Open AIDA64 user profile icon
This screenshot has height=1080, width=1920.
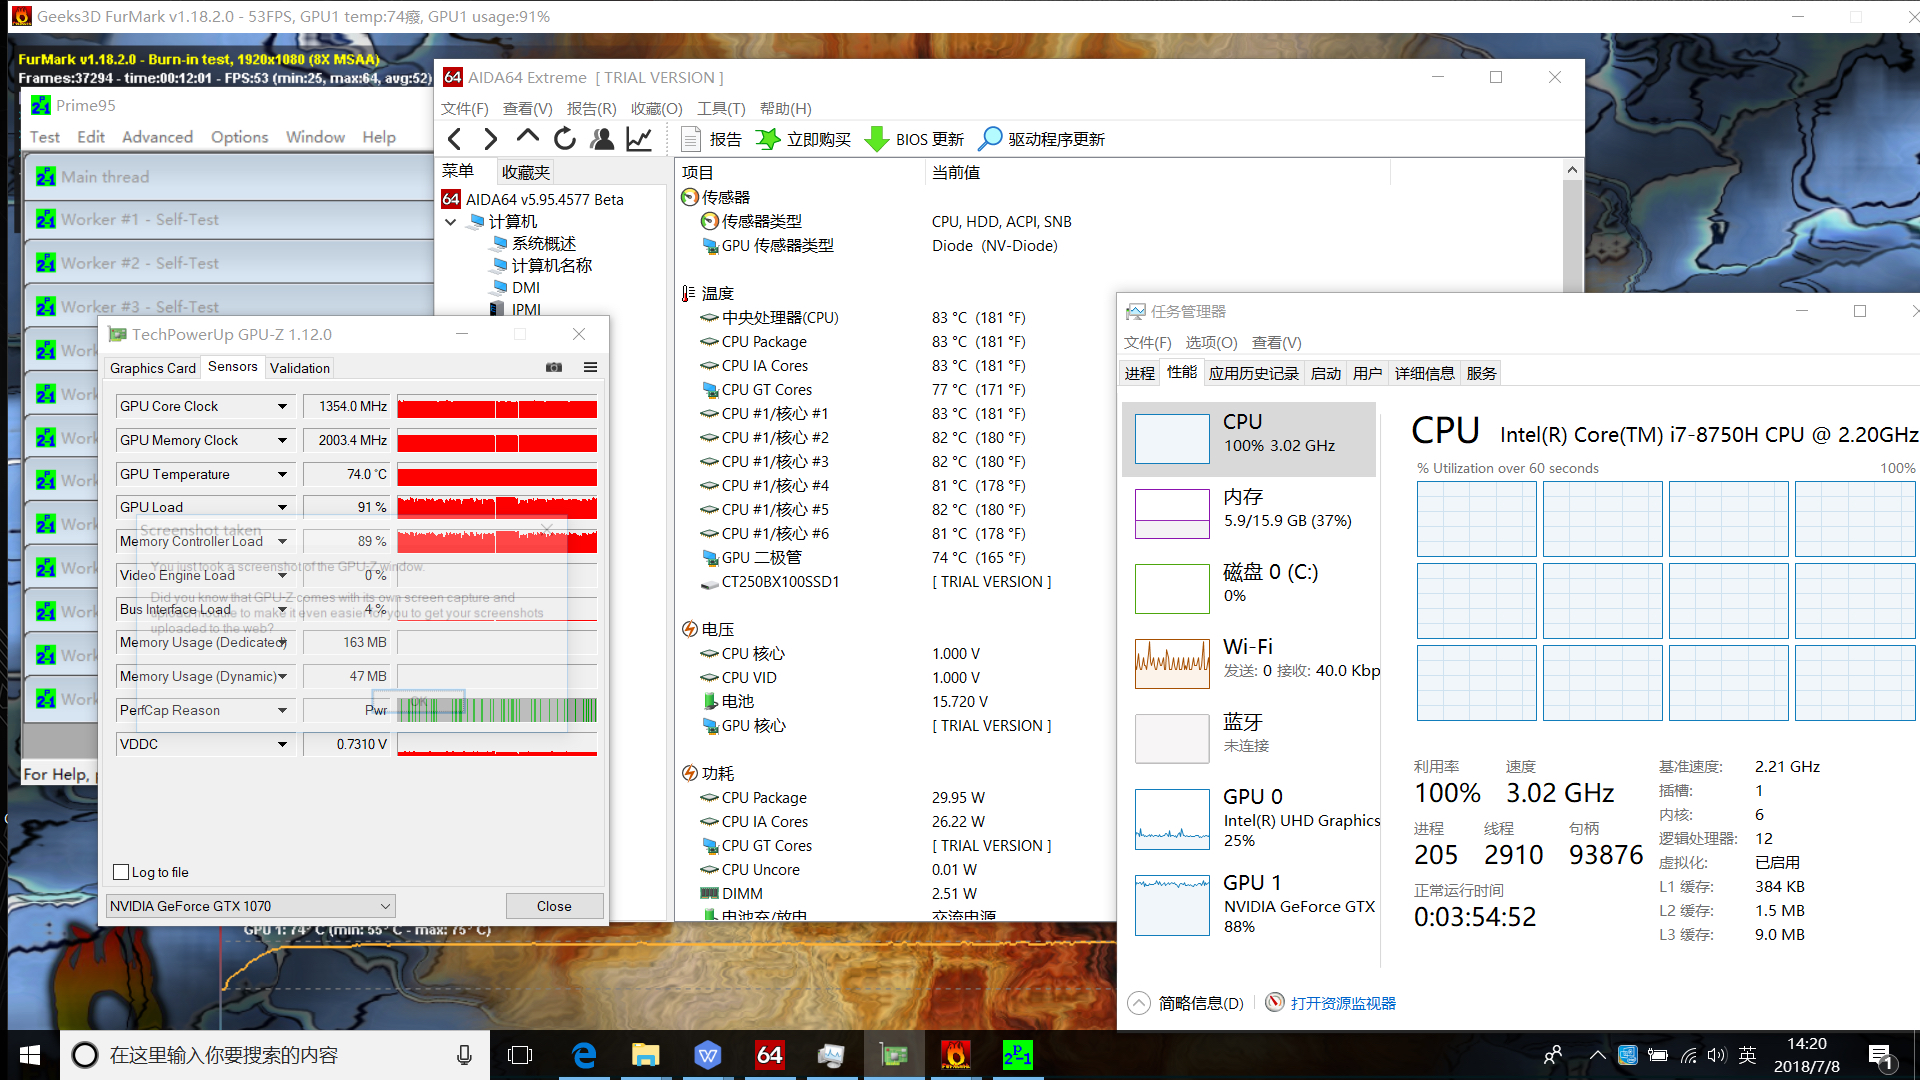602,139
